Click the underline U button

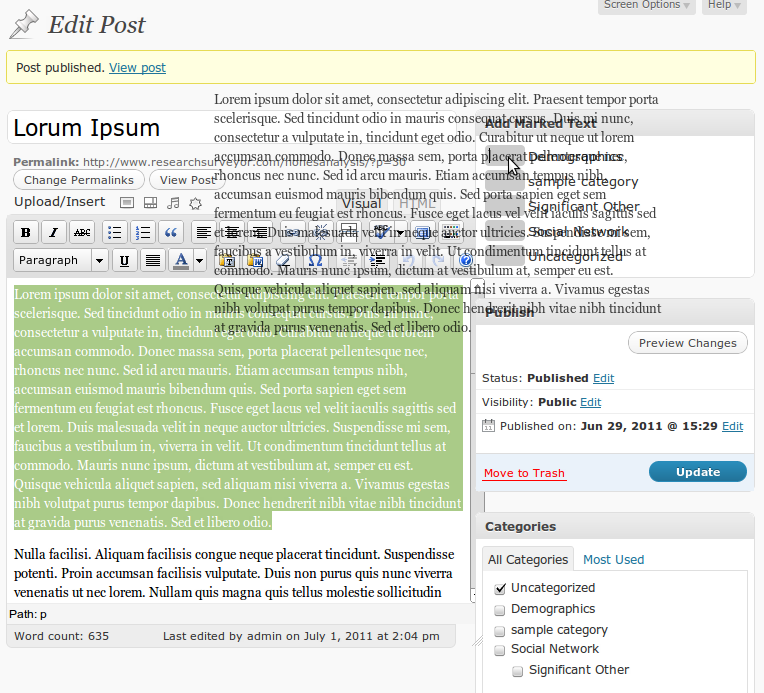coord(124,261)
